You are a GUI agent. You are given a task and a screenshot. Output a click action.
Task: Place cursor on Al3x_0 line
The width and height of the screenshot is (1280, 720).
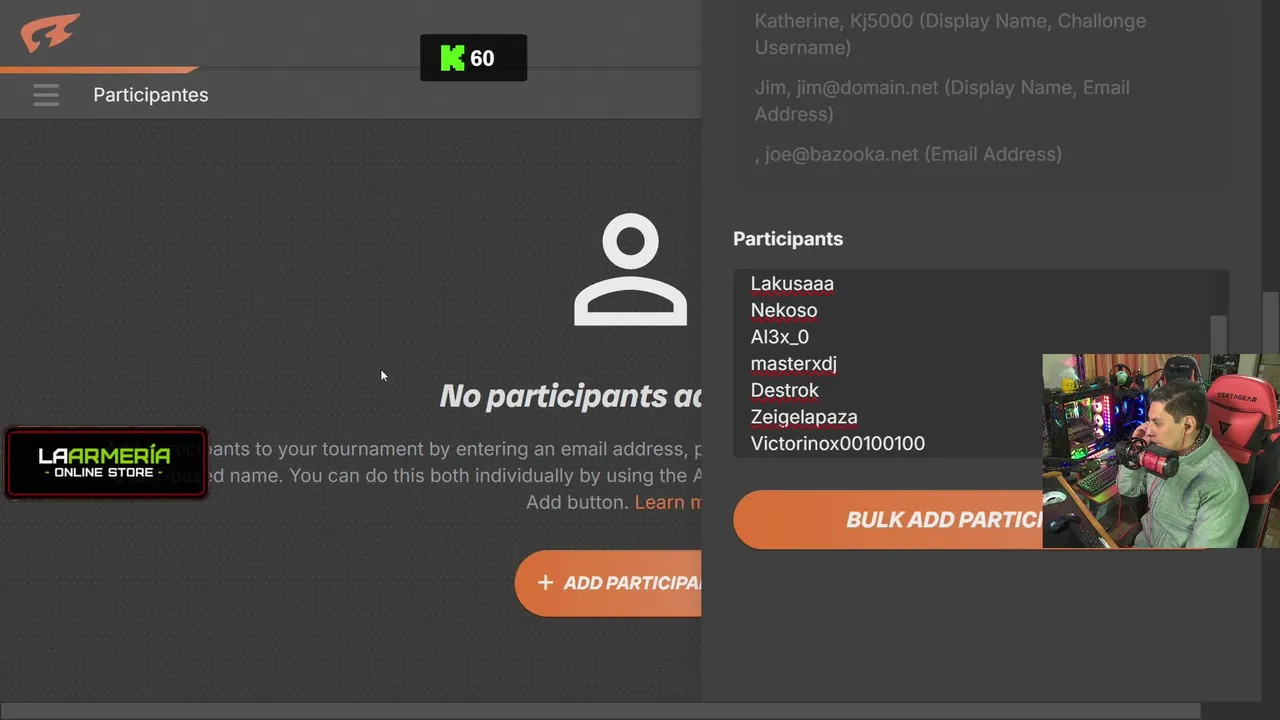coord(780,337)
